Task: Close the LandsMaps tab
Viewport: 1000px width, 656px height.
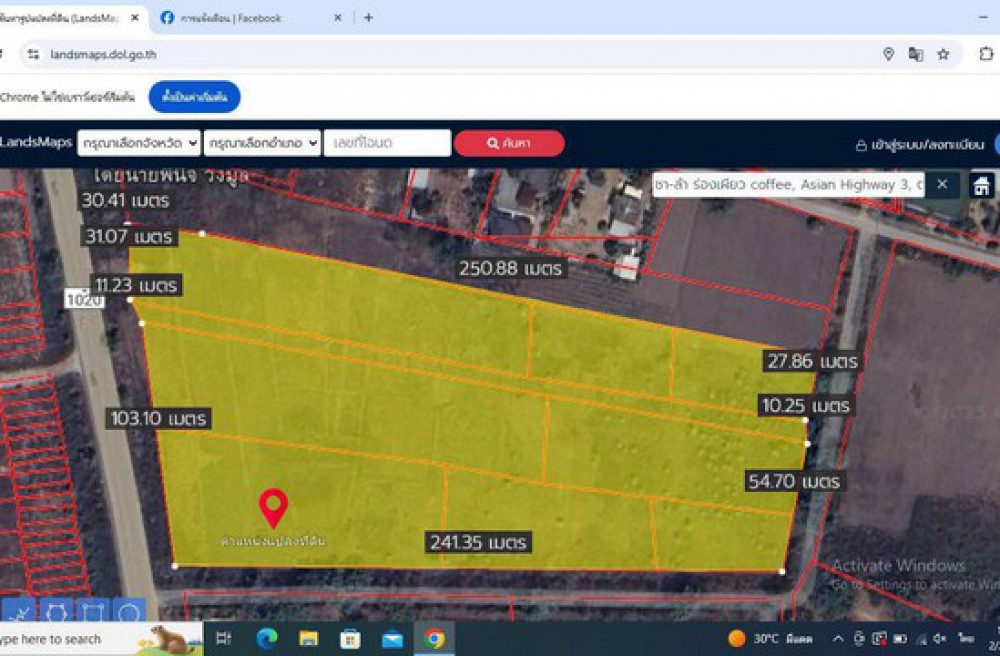Action: tap(135, 18)
